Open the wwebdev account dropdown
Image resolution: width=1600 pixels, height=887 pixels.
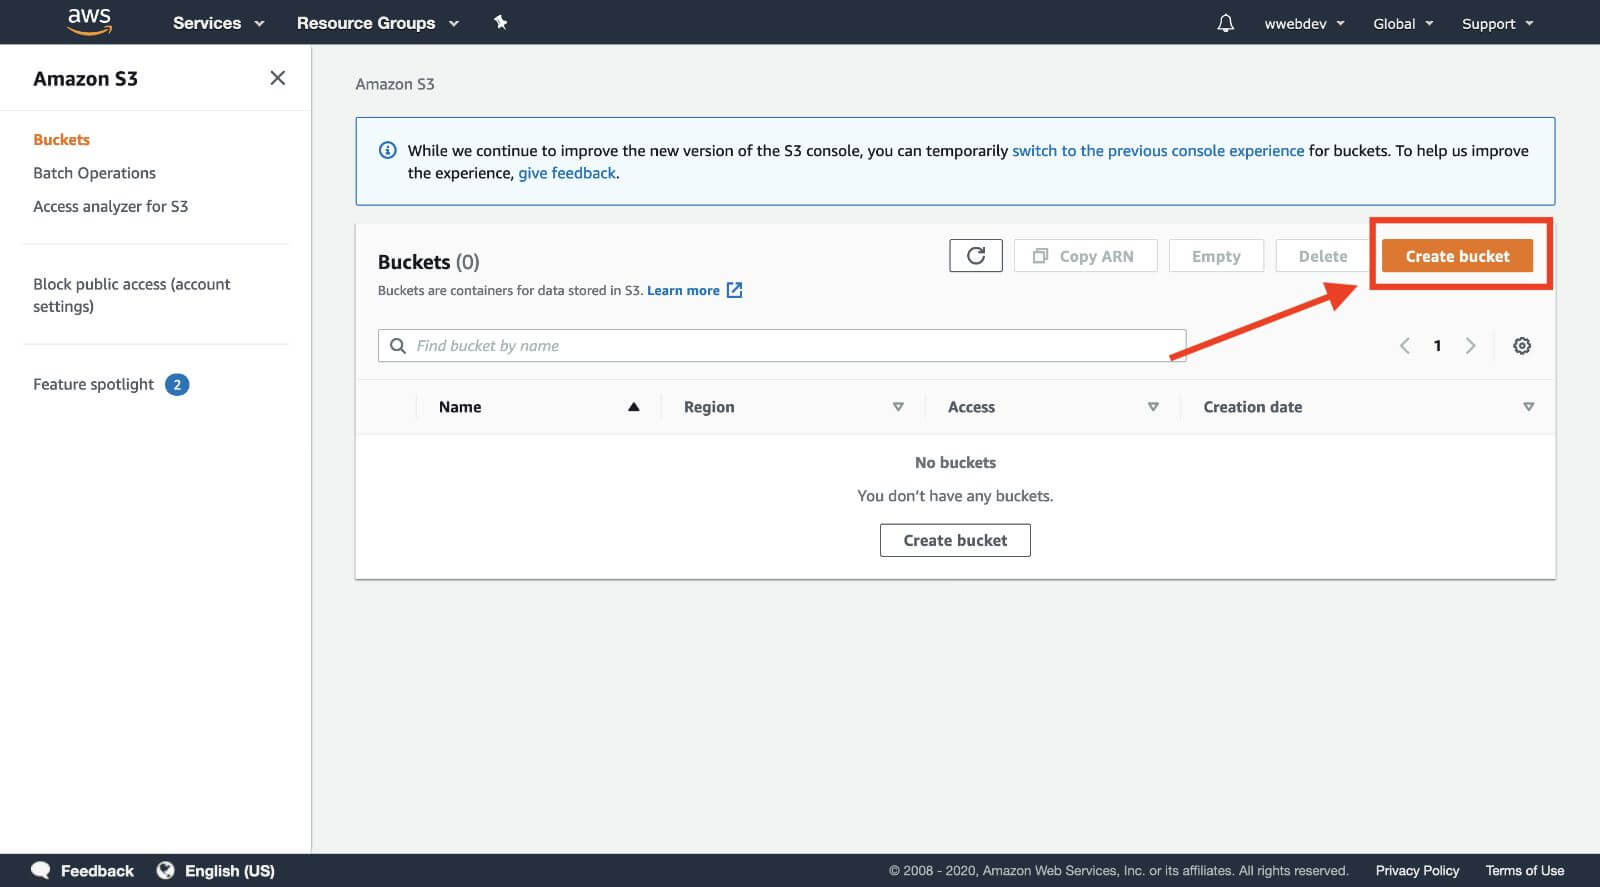(x=1304, y=24)
